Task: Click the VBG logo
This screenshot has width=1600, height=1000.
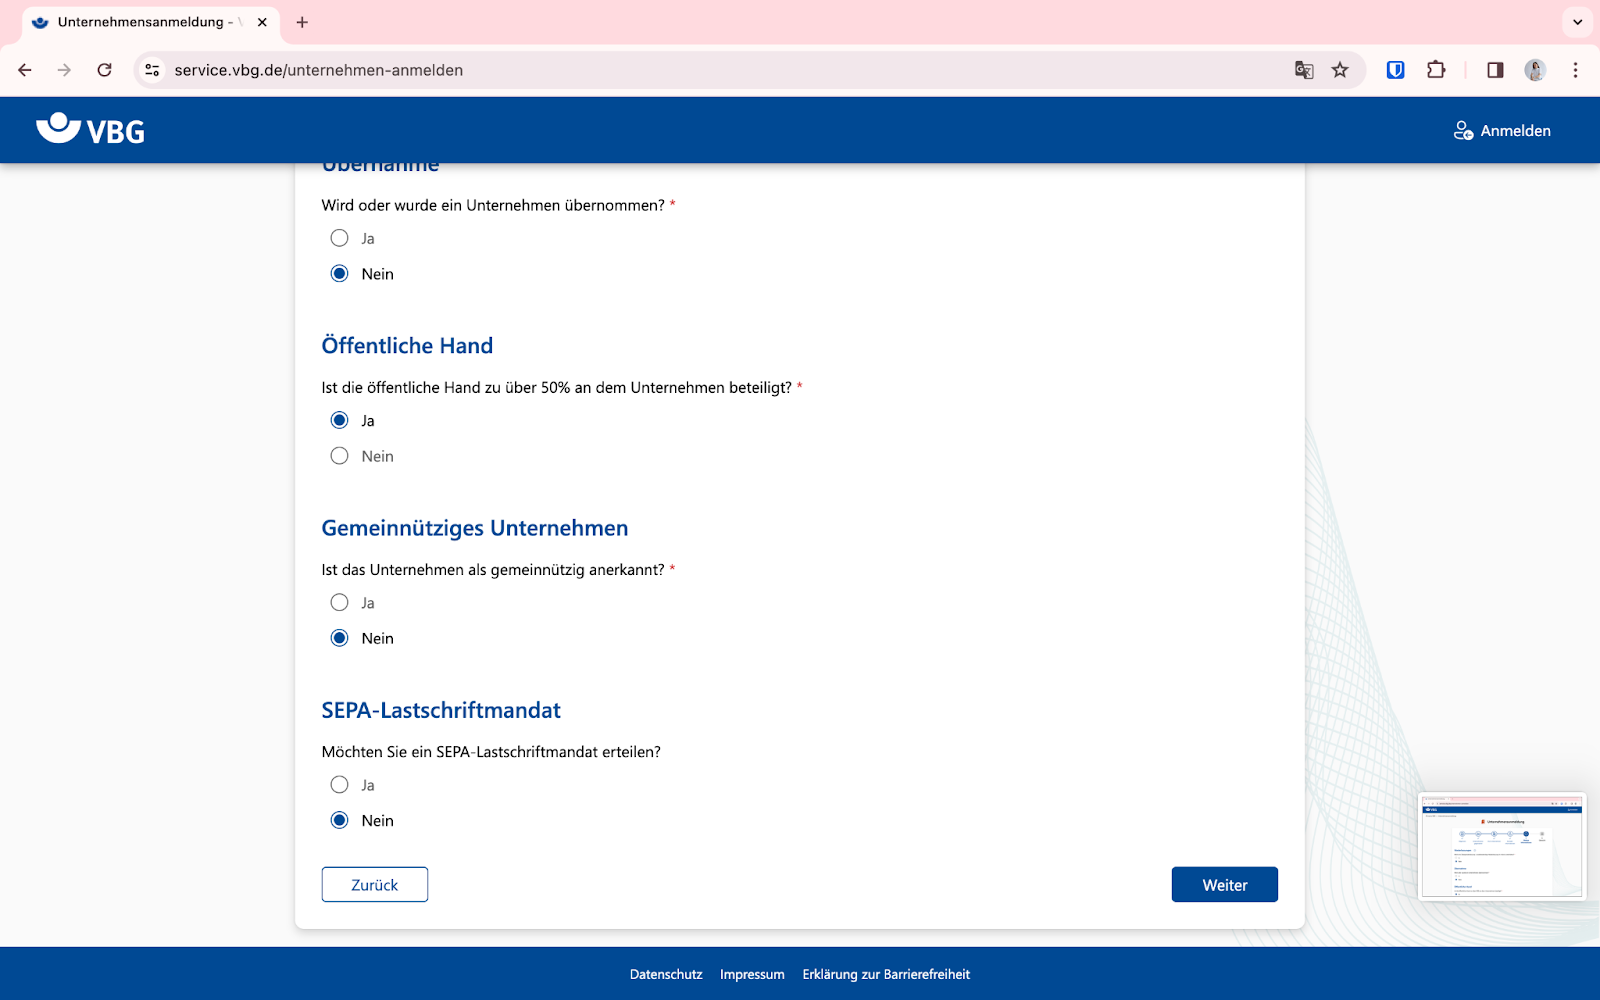Action: point(91,129)
